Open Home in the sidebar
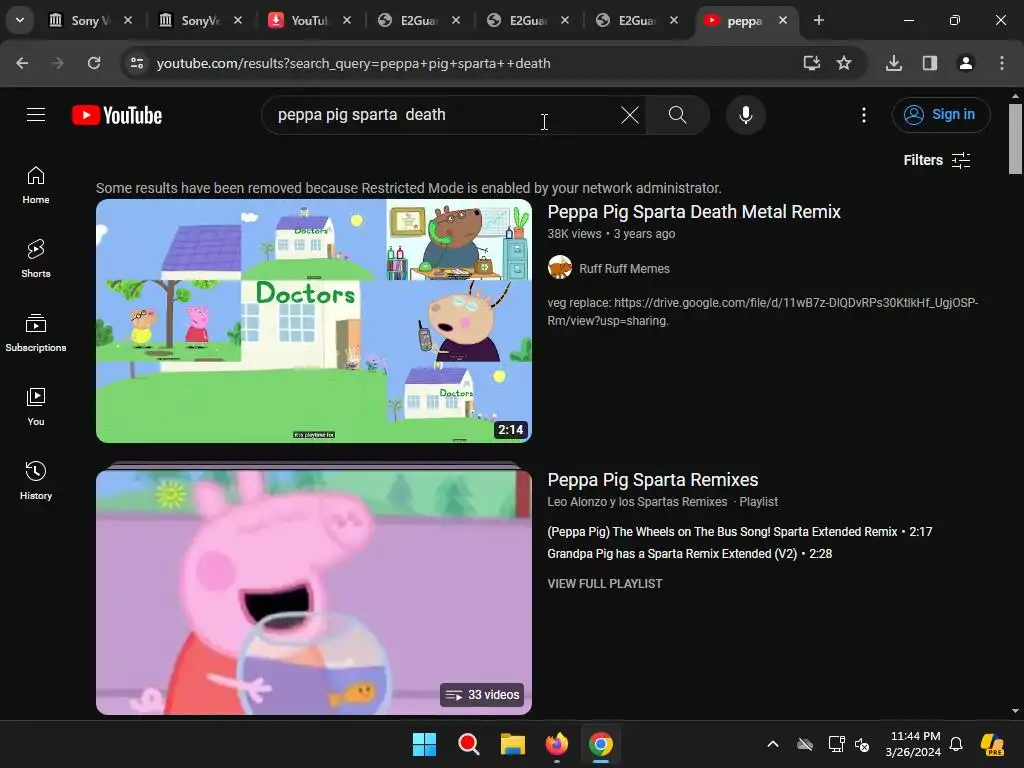This screenshot has width=1024, height=768. (x=36, y=185)
